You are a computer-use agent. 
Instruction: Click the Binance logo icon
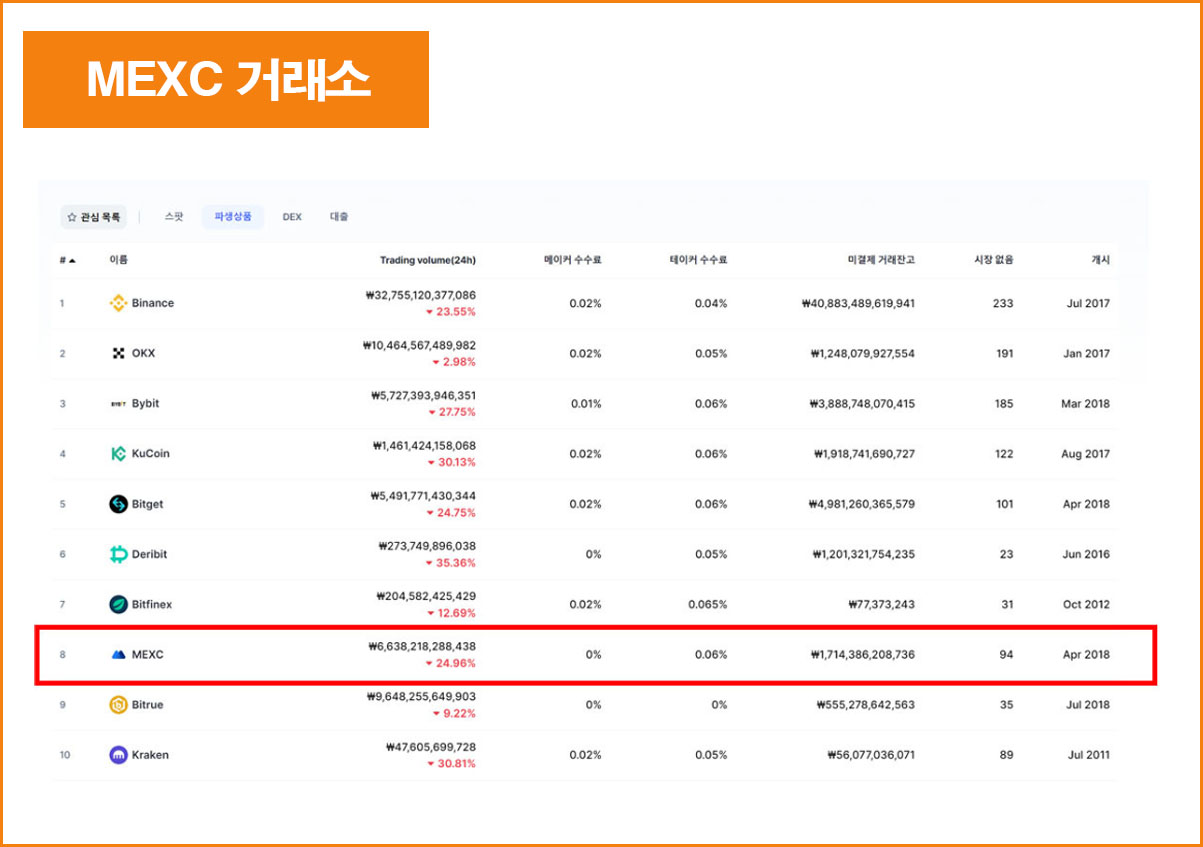pyautogui.click(x=118, y=303)
